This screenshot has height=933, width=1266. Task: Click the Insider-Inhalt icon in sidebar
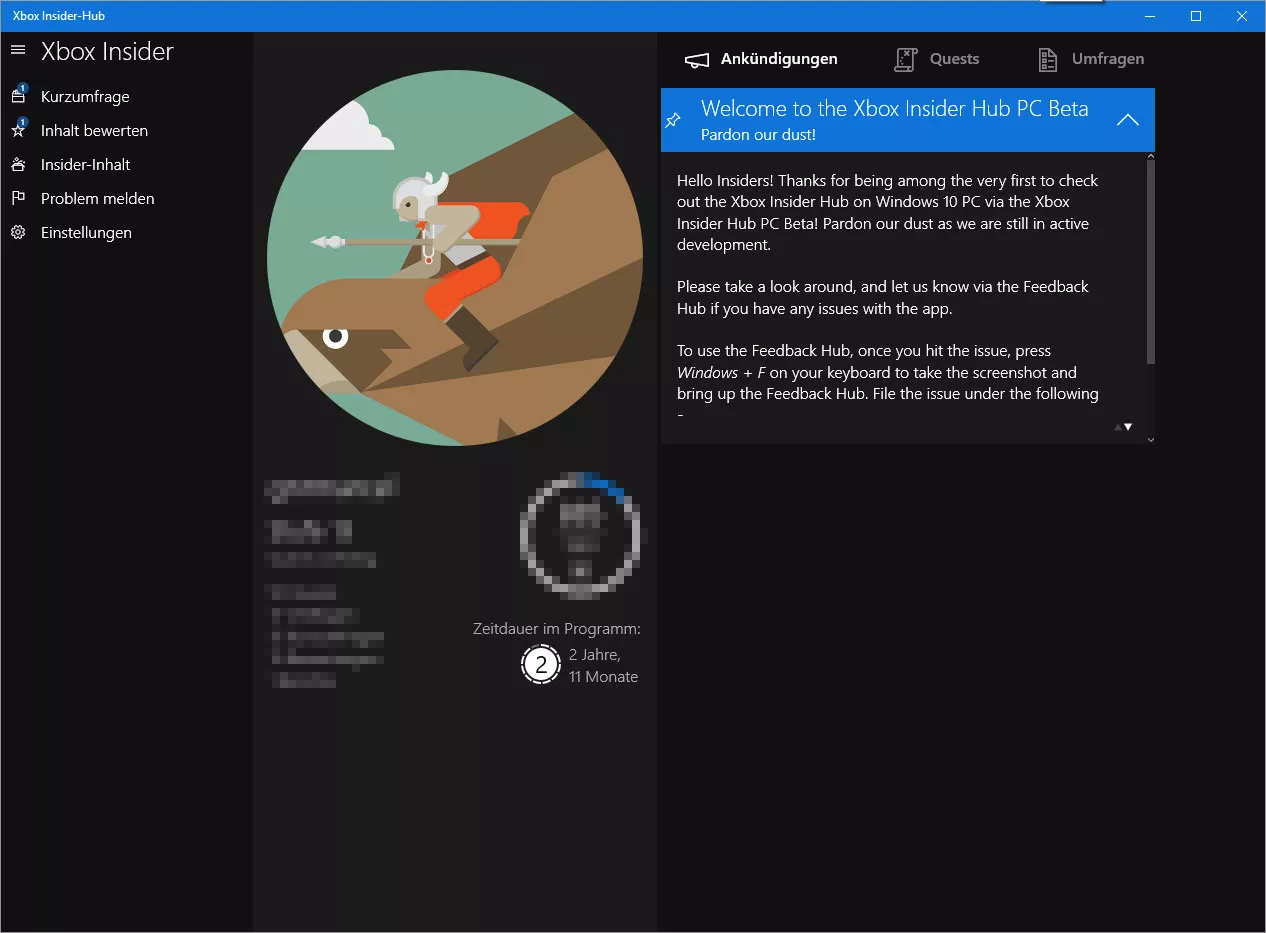(18, 165)
